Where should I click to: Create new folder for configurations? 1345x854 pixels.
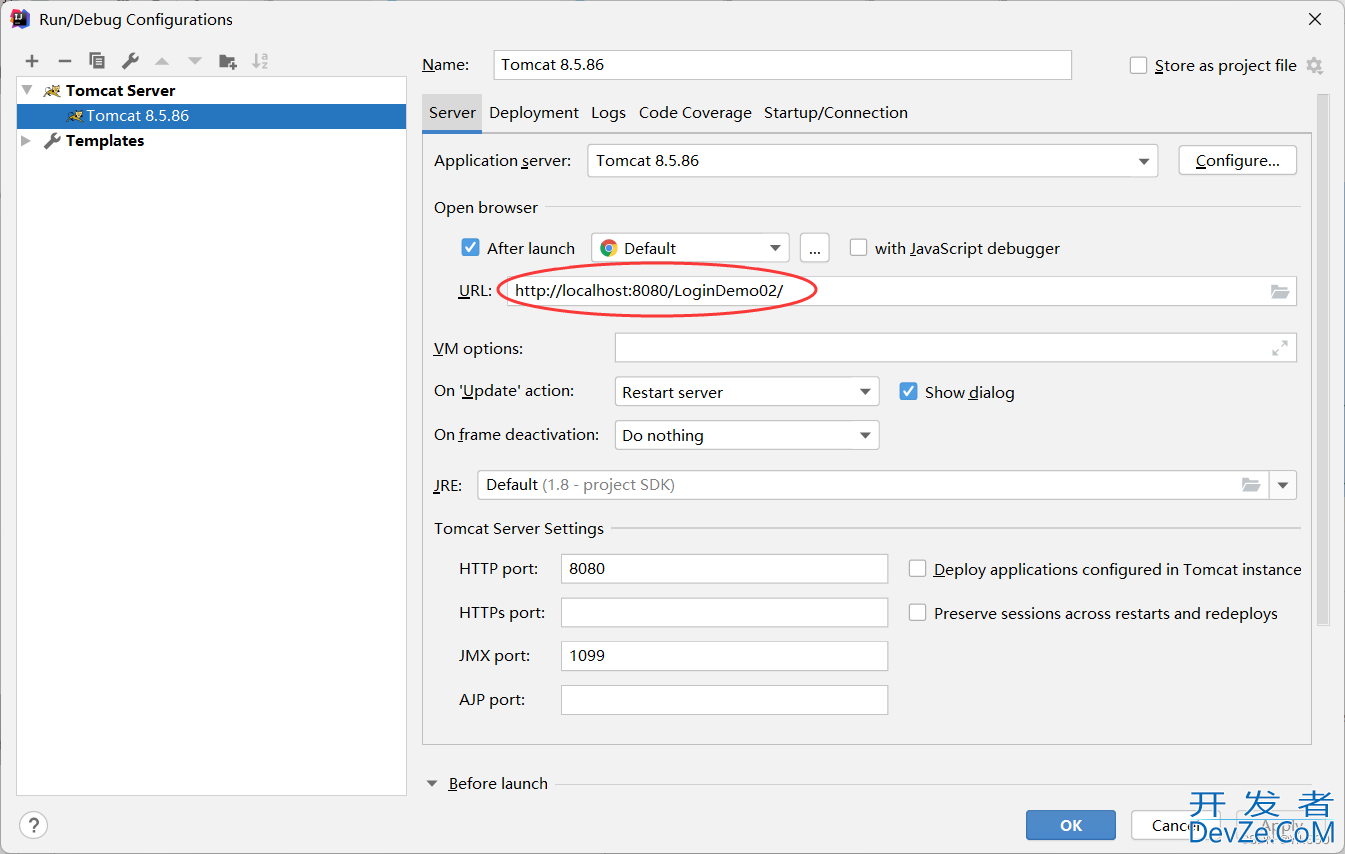pyautogui.click(x=228, y=61)
